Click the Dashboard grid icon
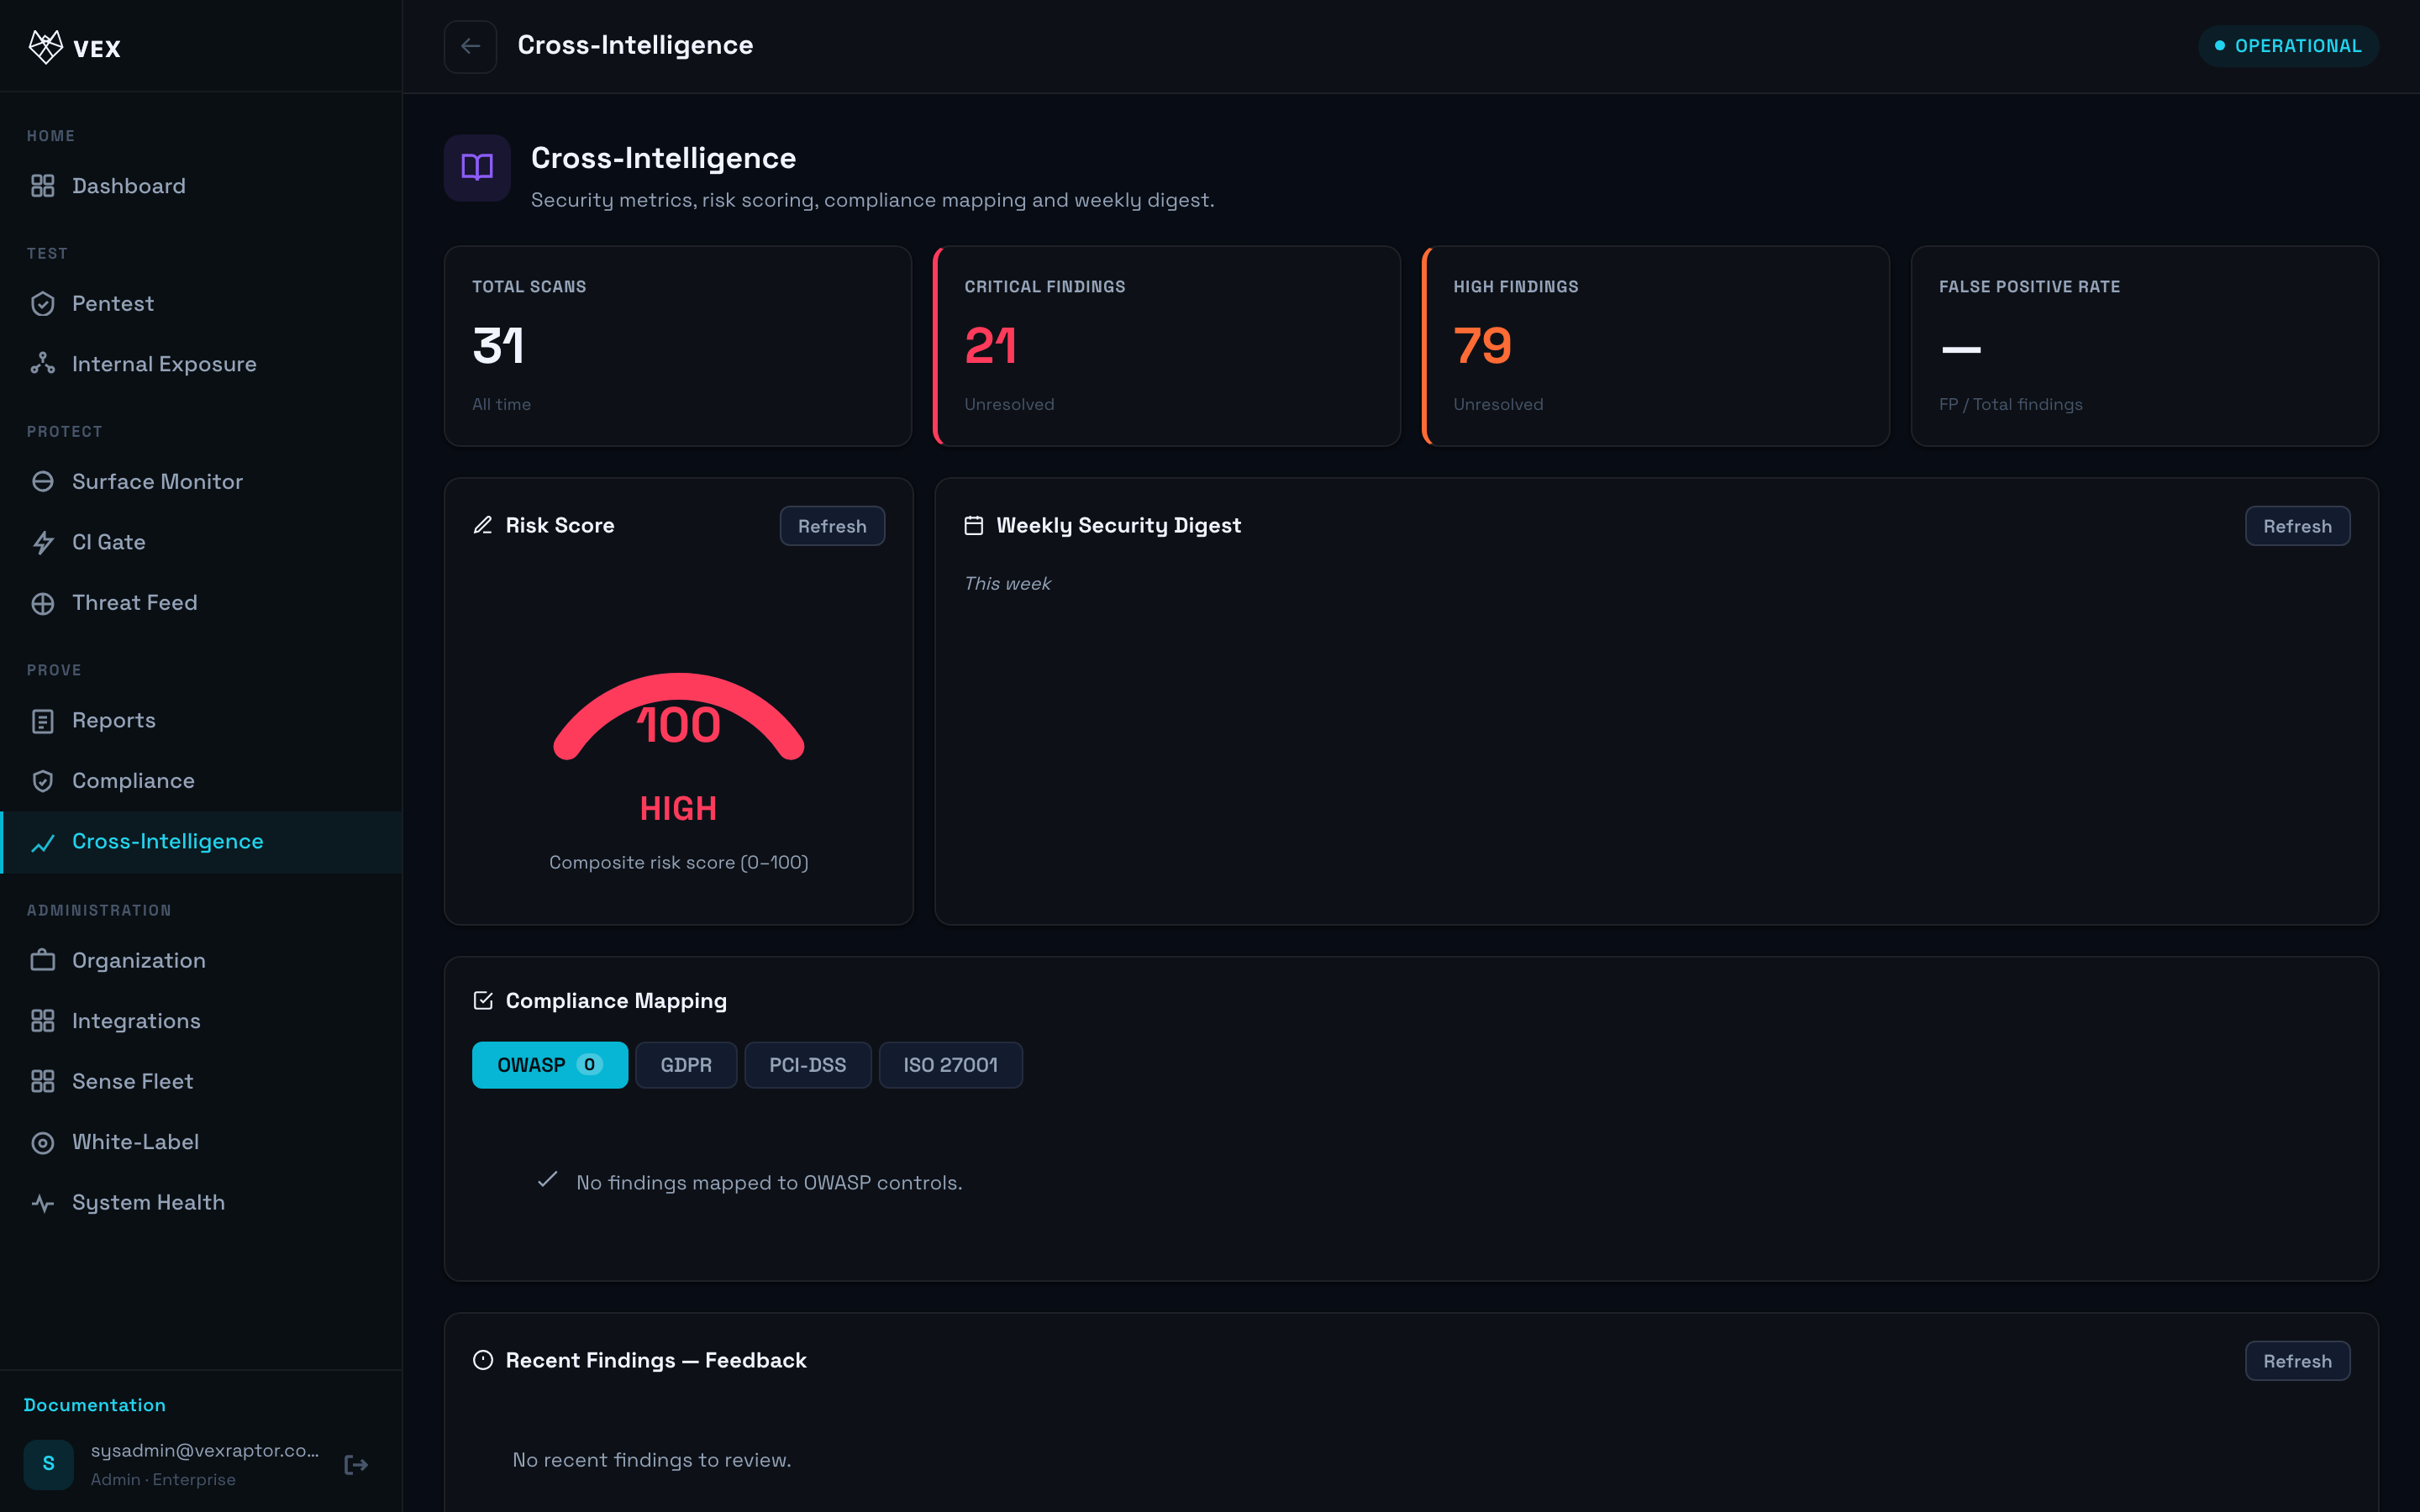 (x=43, y=186)
